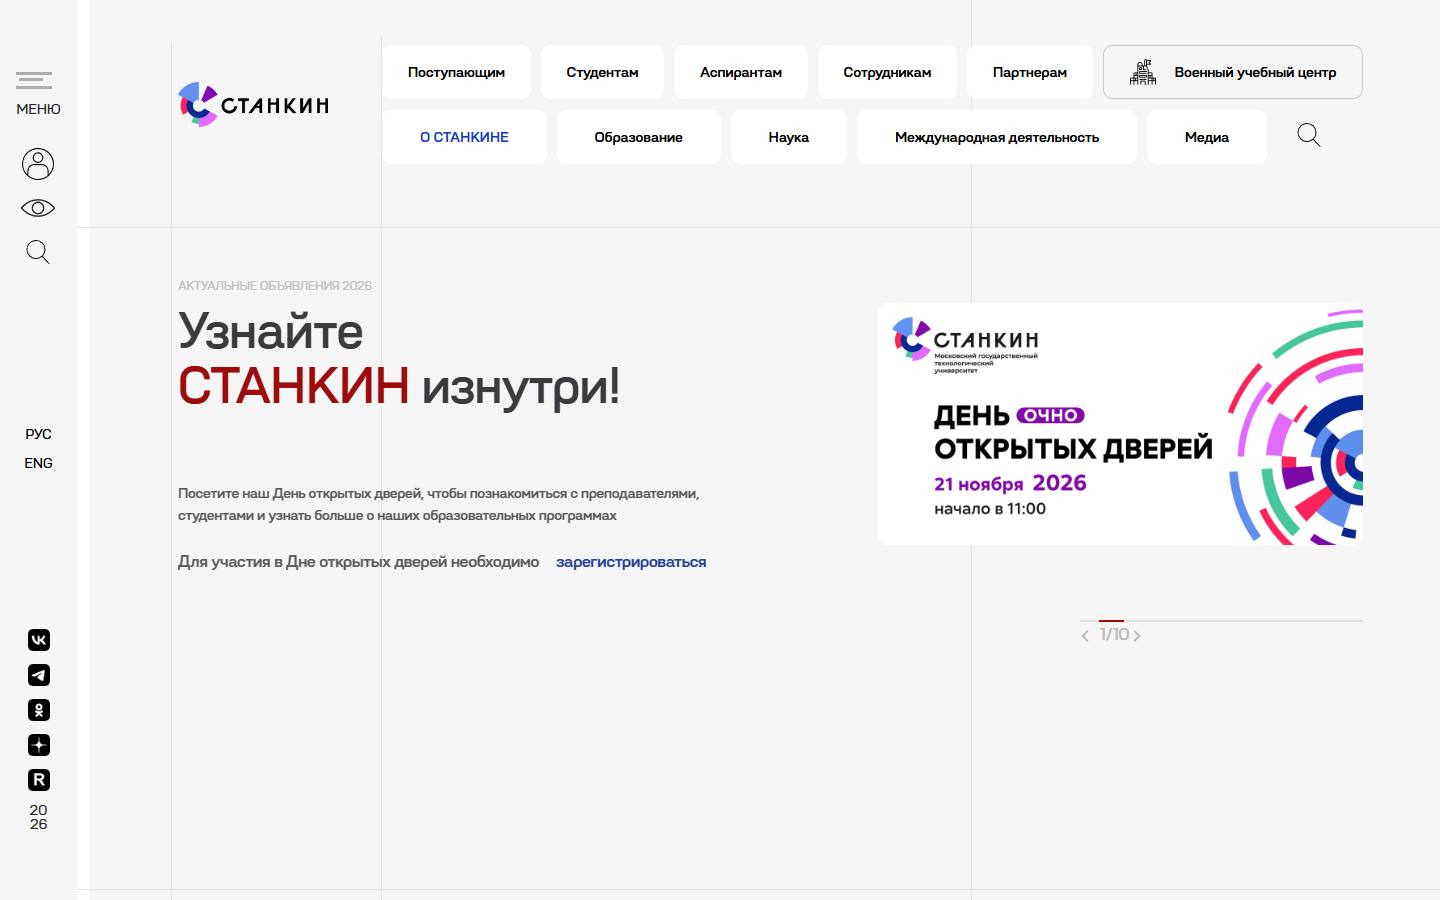Open the Партнерам menu item
The image size is (1440, 900).
tap(1030, 72)
